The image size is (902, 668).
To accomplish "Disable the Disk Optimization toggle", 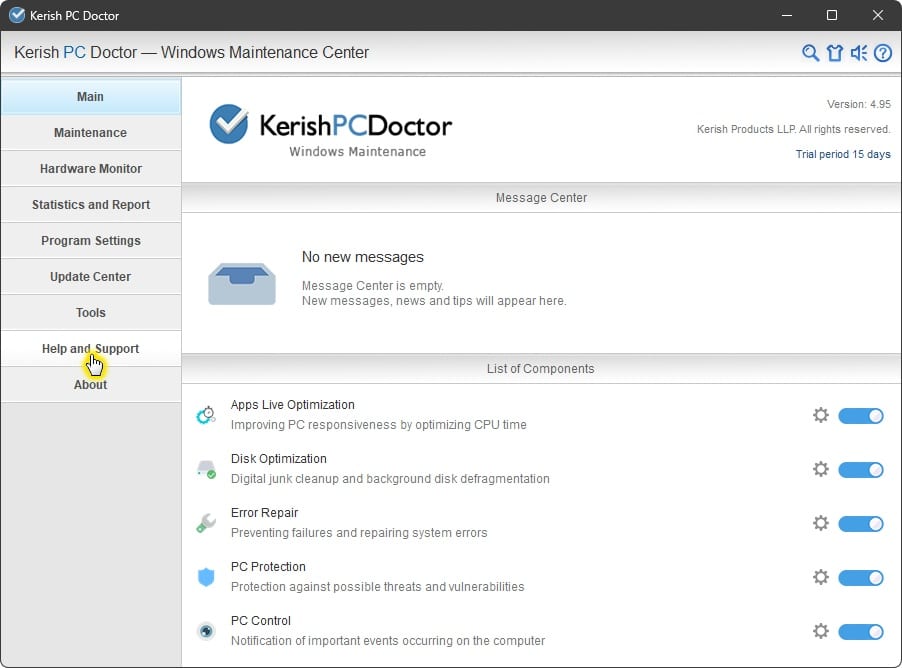I will (x=861, y=470).
